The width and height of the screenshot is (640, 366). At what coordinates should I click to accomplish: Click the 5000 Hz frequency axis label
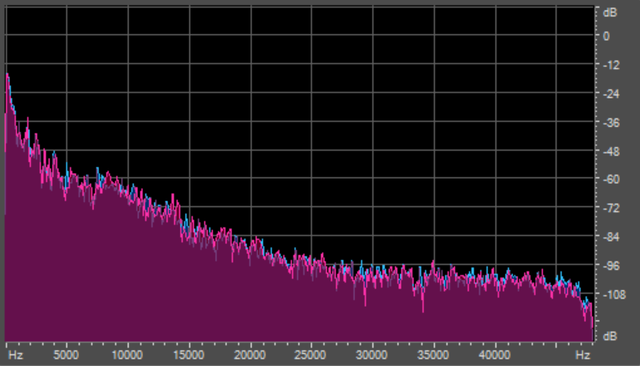[66, 355]
